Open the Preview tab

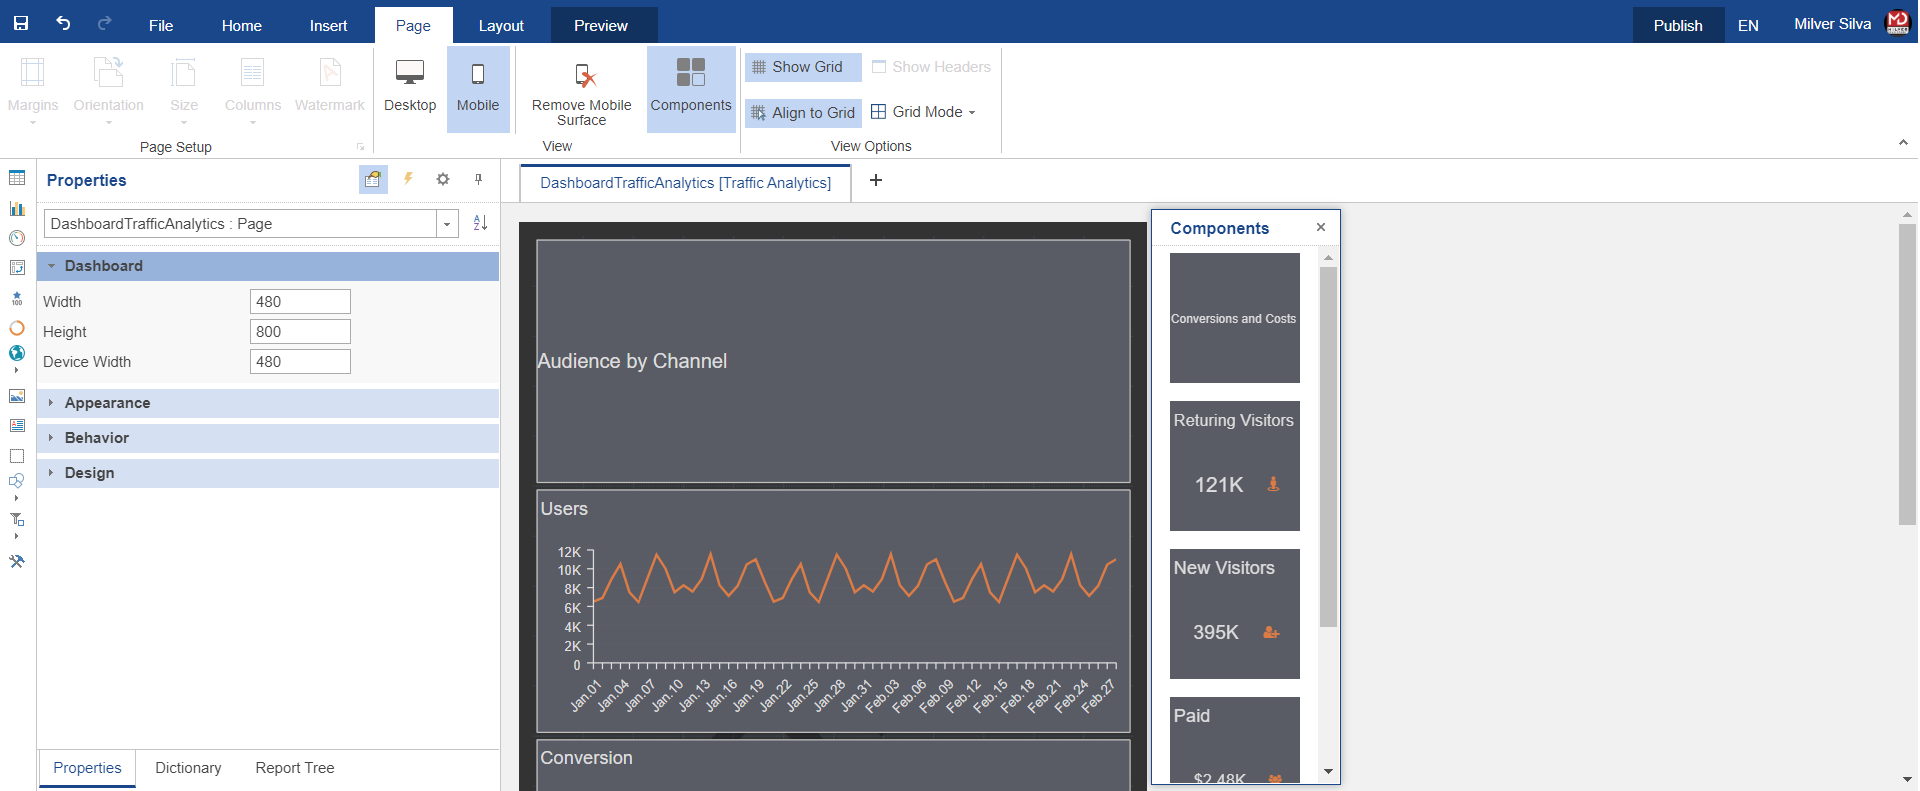pos(601,26)
